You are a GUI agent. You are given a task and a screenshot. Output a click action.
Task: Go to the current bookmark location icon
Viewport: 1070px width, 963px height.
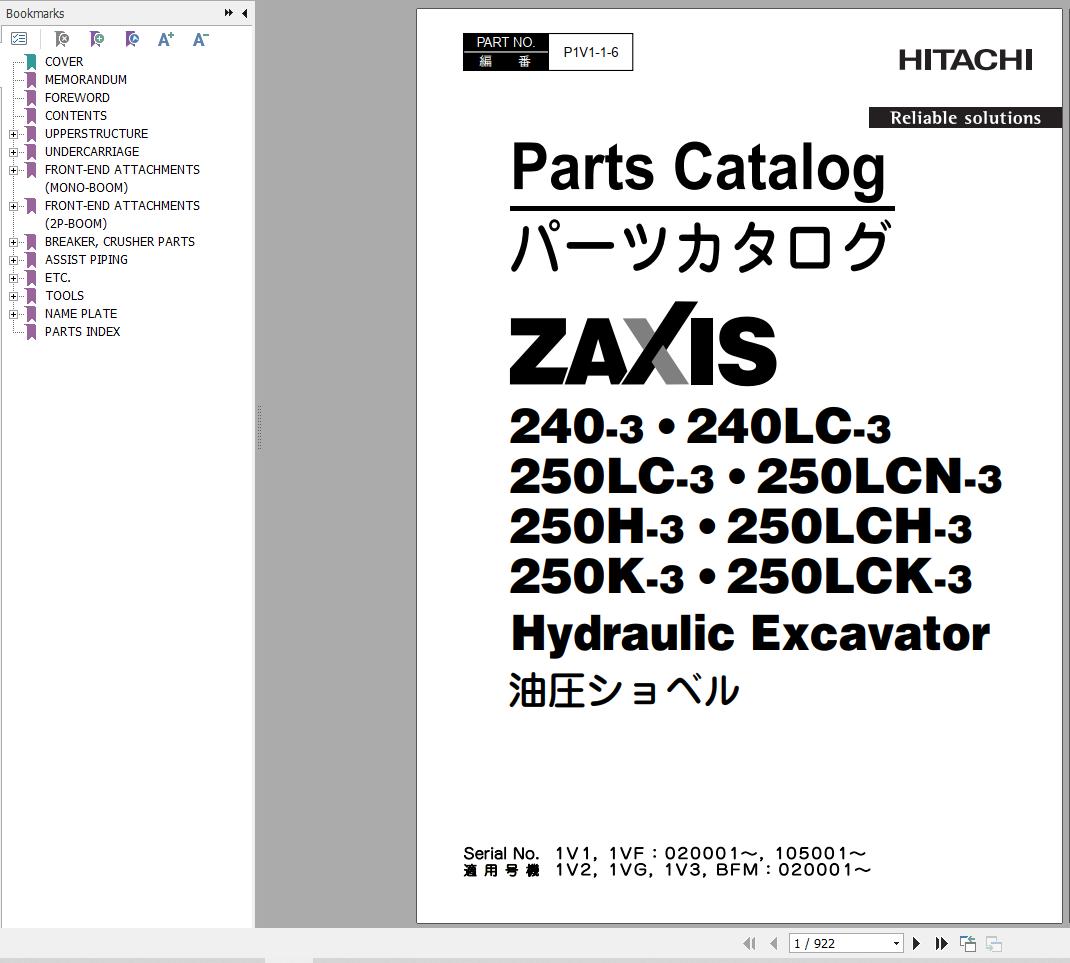pos(132,40)
